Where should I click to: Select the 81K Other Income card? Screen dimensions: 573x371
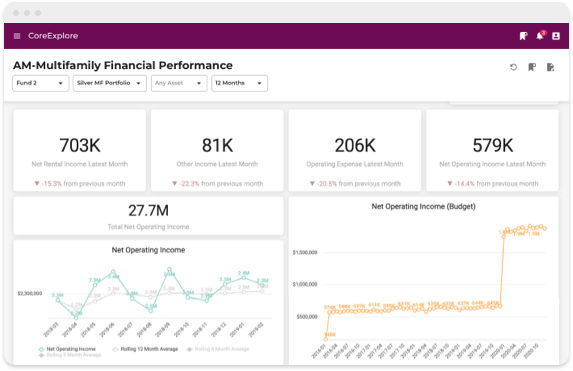point(217,150)
